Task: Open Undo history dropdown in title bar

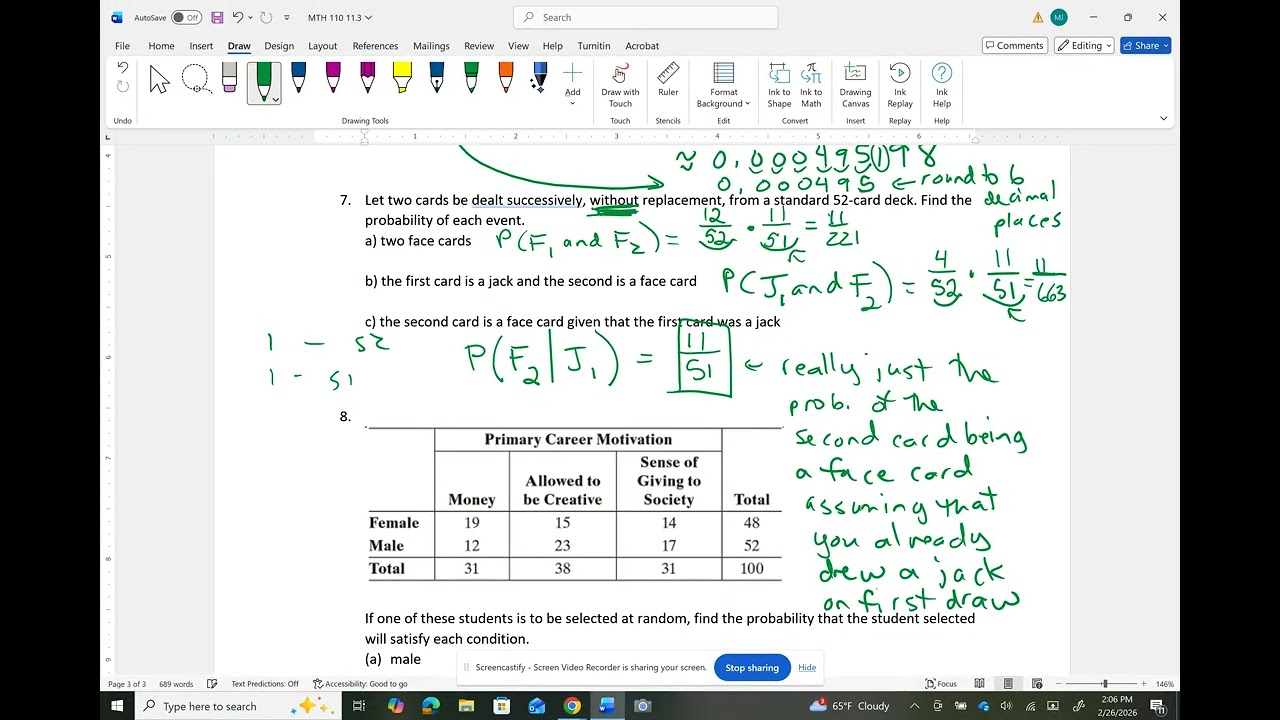Action: [x=249, y=17]
